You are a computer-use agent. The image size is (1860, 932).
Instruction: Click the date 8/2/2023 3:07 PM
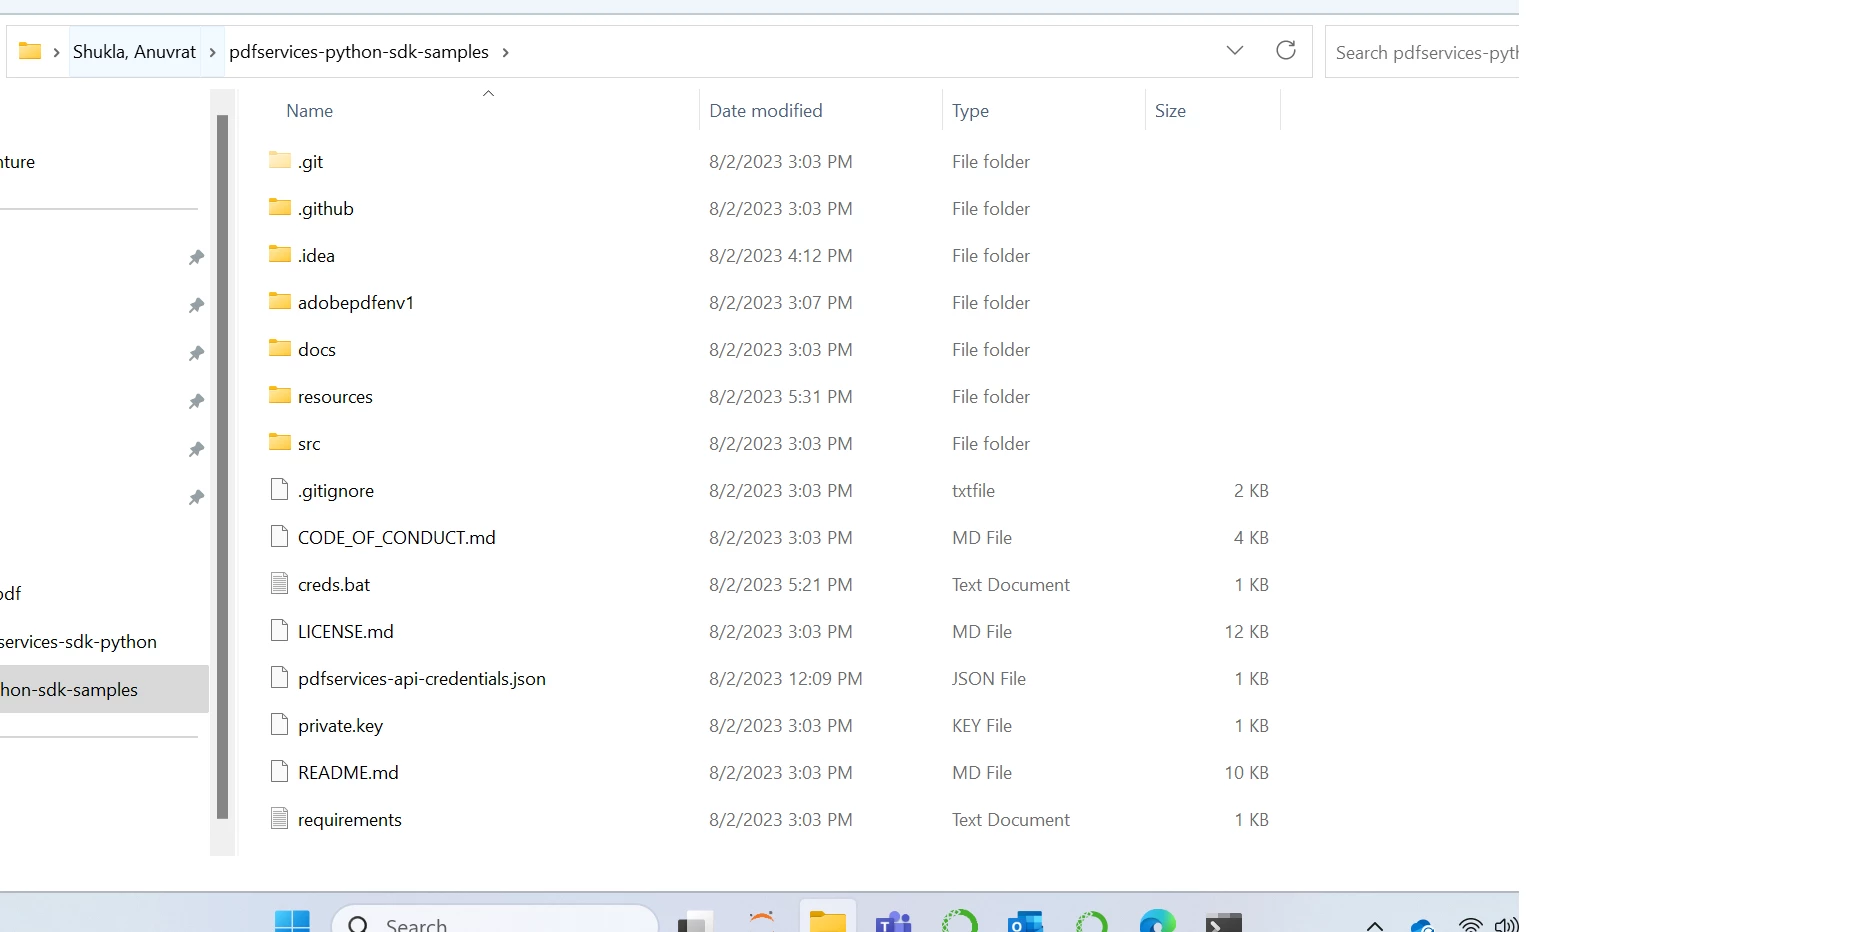(x=781, y=302)
